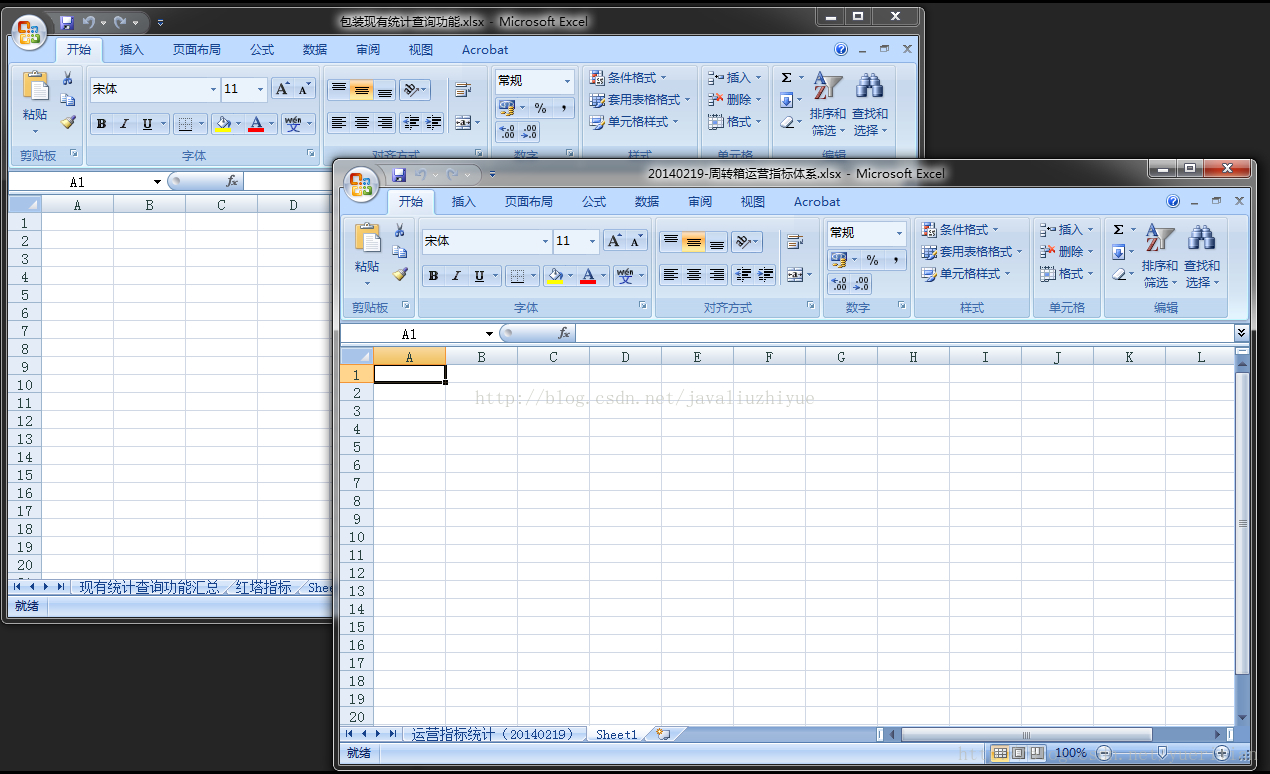Select the 运营指标统计（20140219）sheet tab

(x=494, y=734)
